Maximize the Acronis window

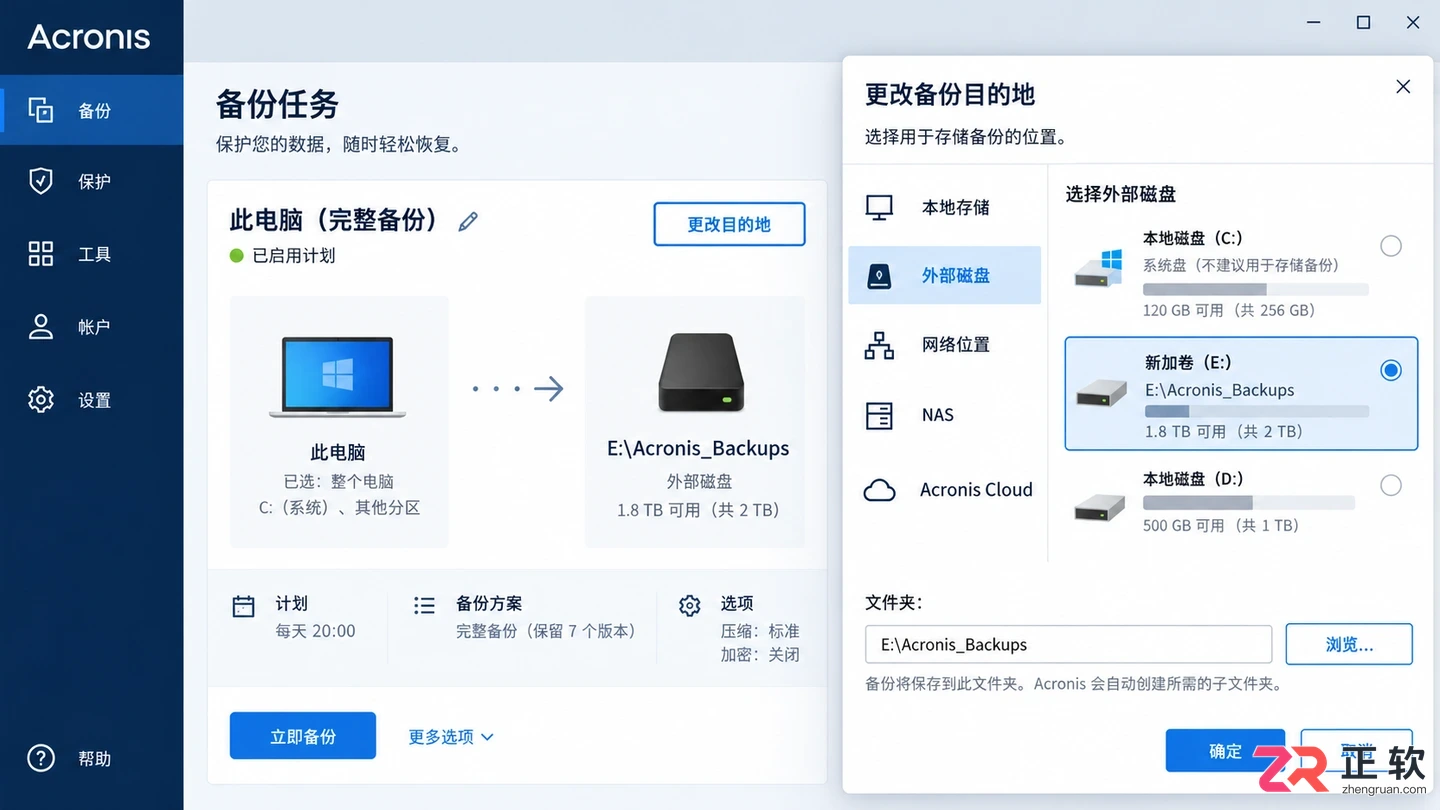click(1363, 22)
